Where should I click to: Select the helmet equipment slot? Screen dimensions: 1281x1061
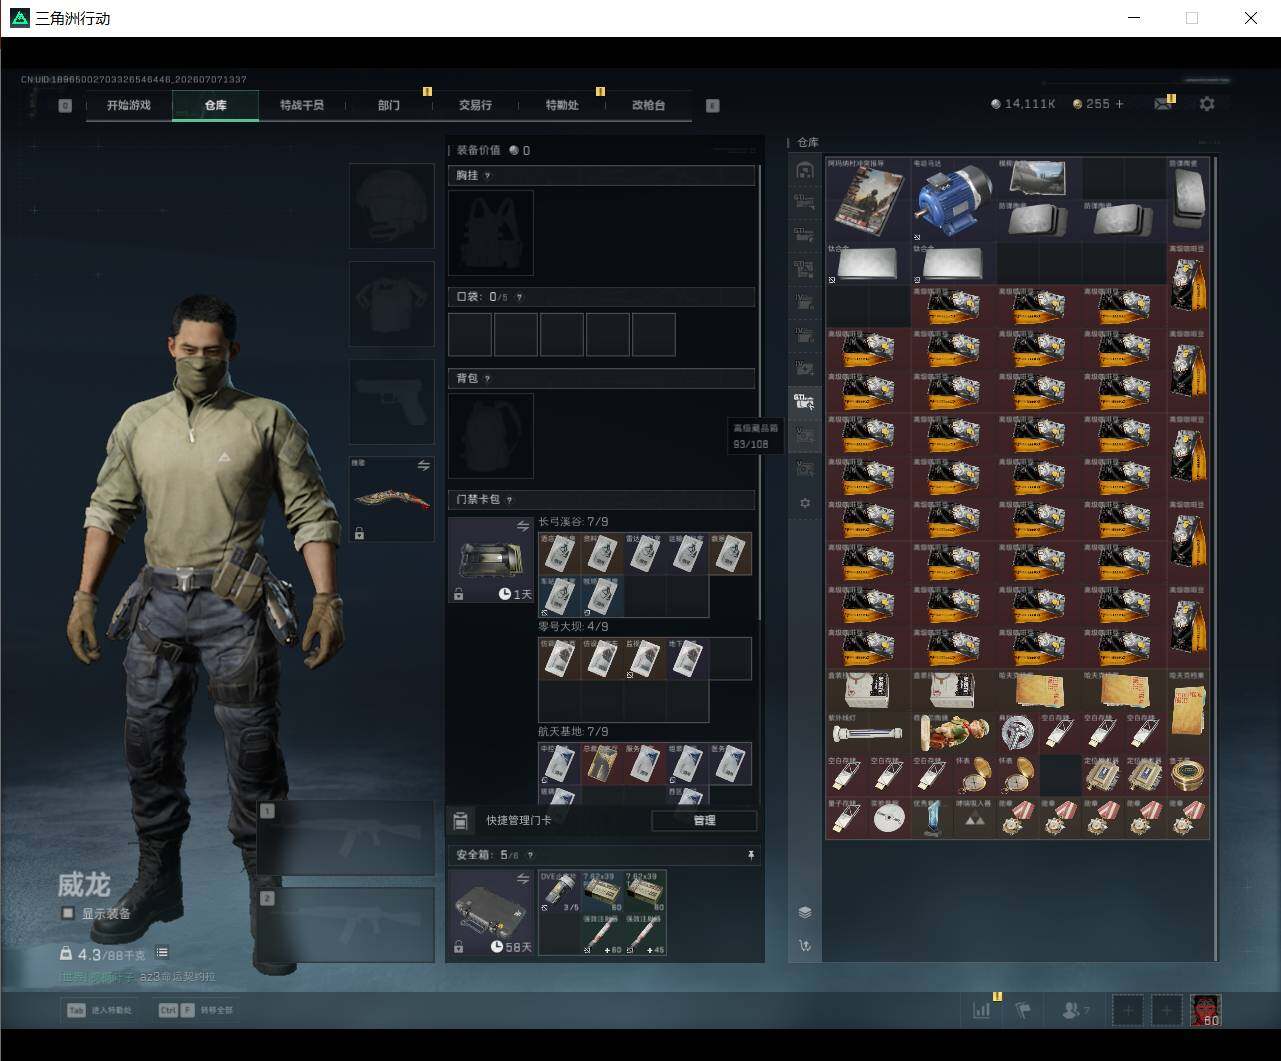click(392, 206)
